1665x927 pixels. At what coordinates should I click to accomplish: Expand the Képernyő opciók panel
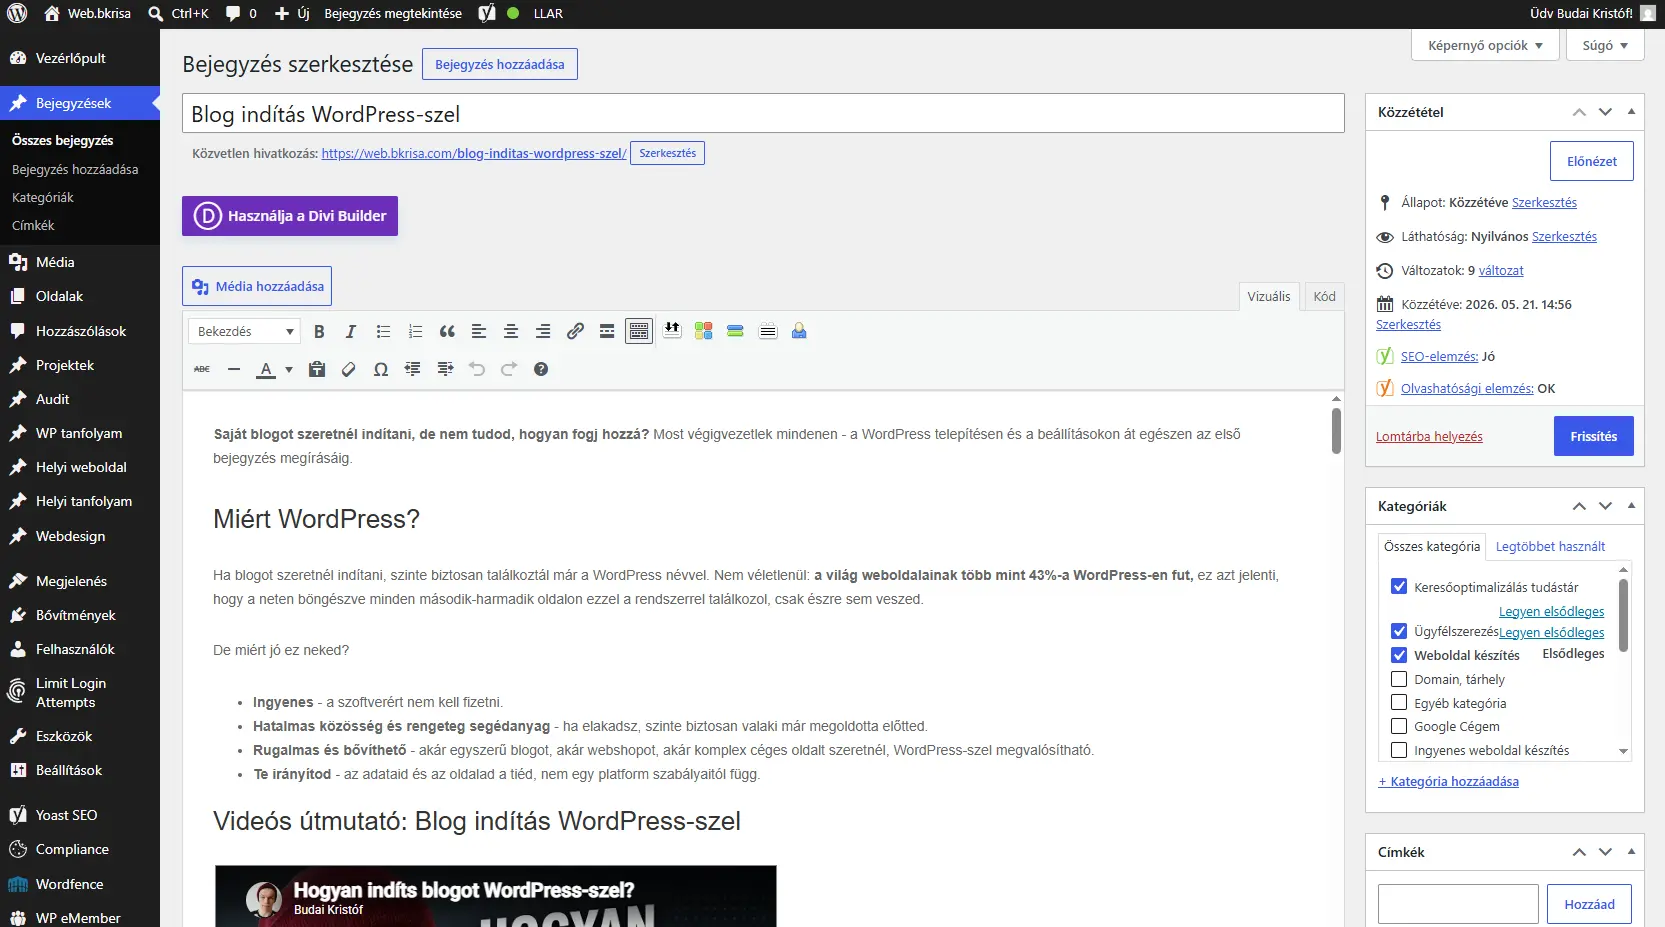[1485, 45]
